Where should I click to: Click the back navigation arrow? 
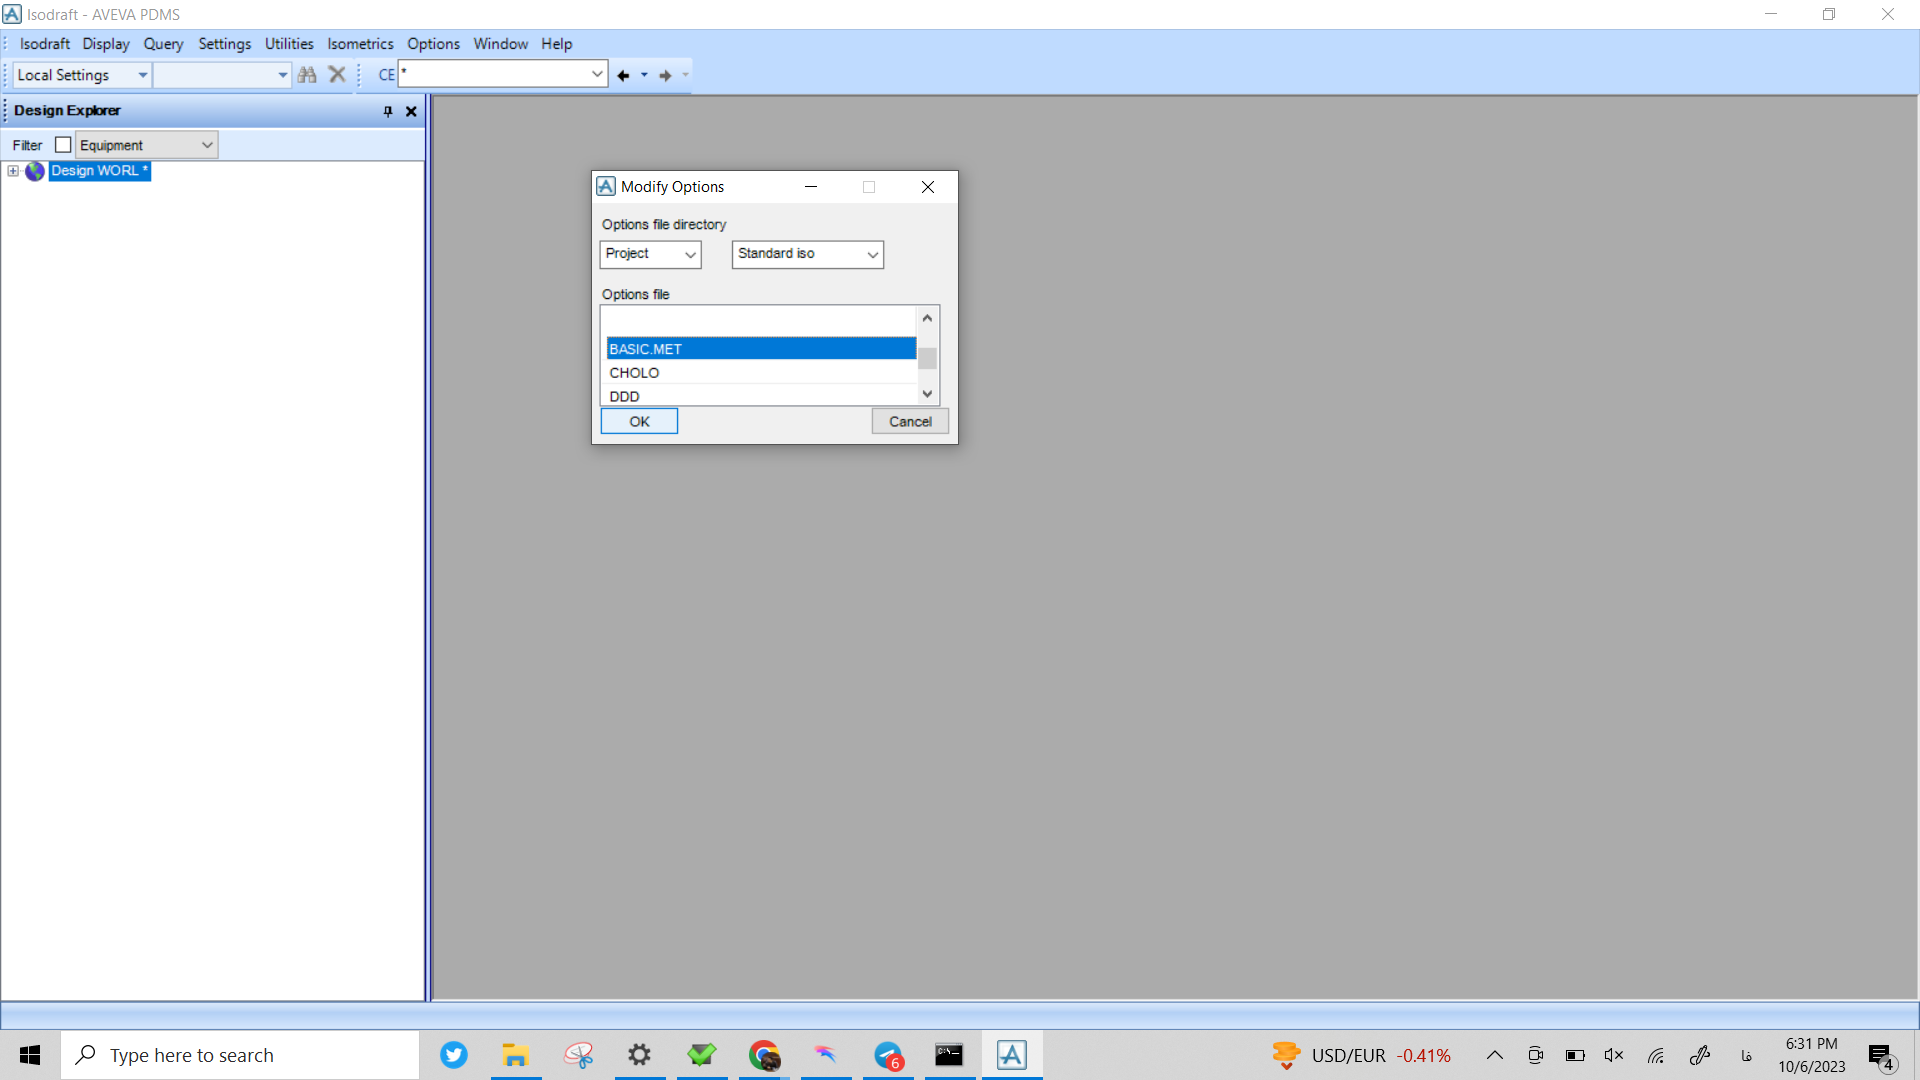point(623,76)
